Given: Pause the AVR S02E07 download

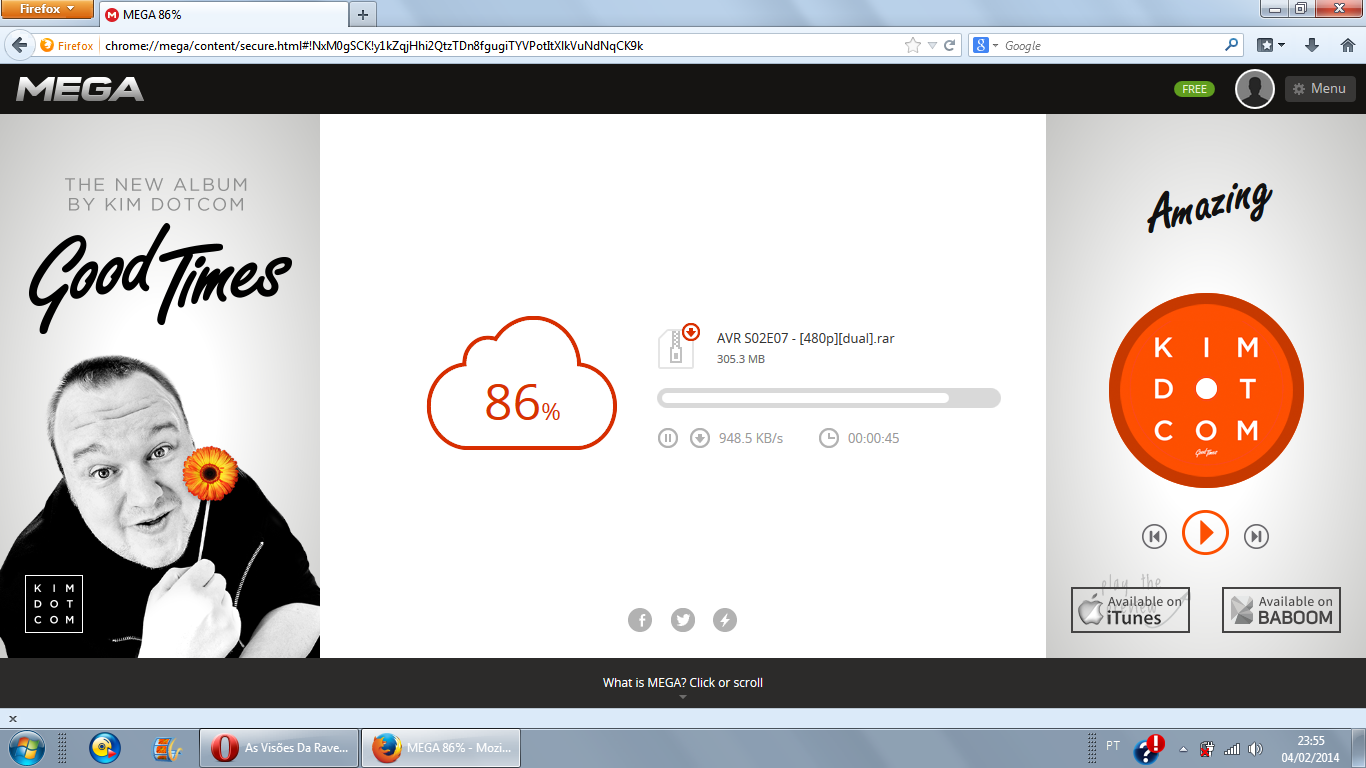Looking at the screenshot, I should pyautogui.click(x=667, y=437).
